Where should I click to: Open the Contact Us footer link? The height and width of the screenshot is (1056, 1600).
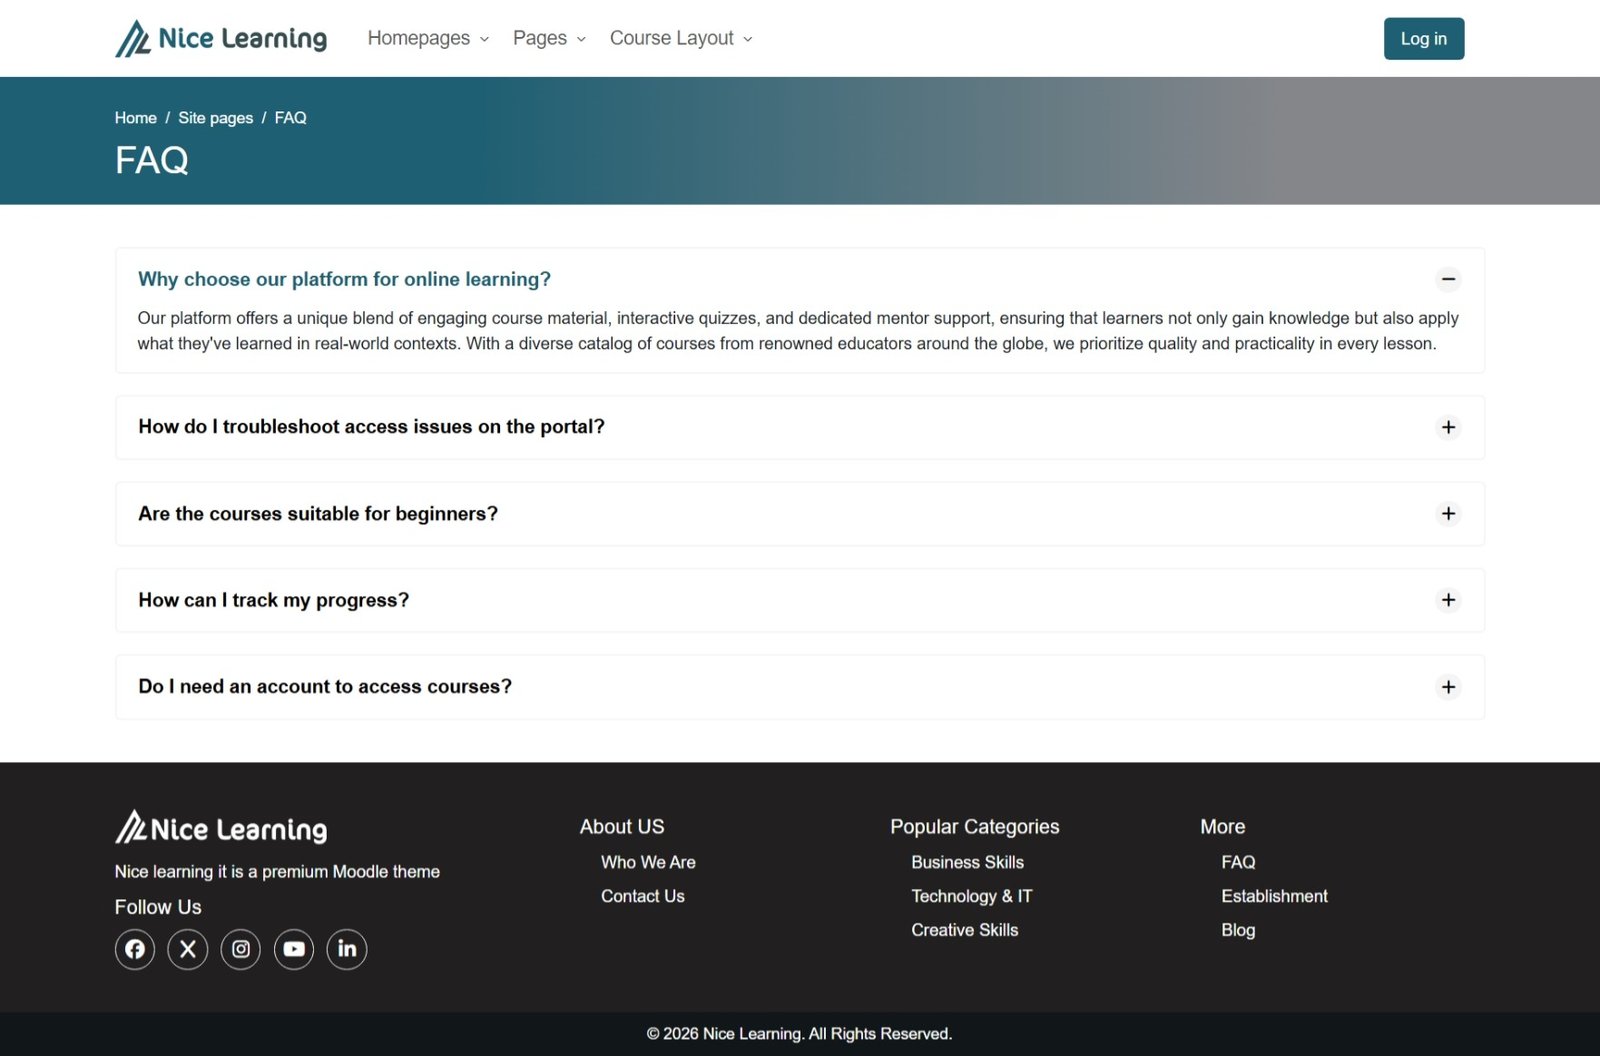point(643,896)
